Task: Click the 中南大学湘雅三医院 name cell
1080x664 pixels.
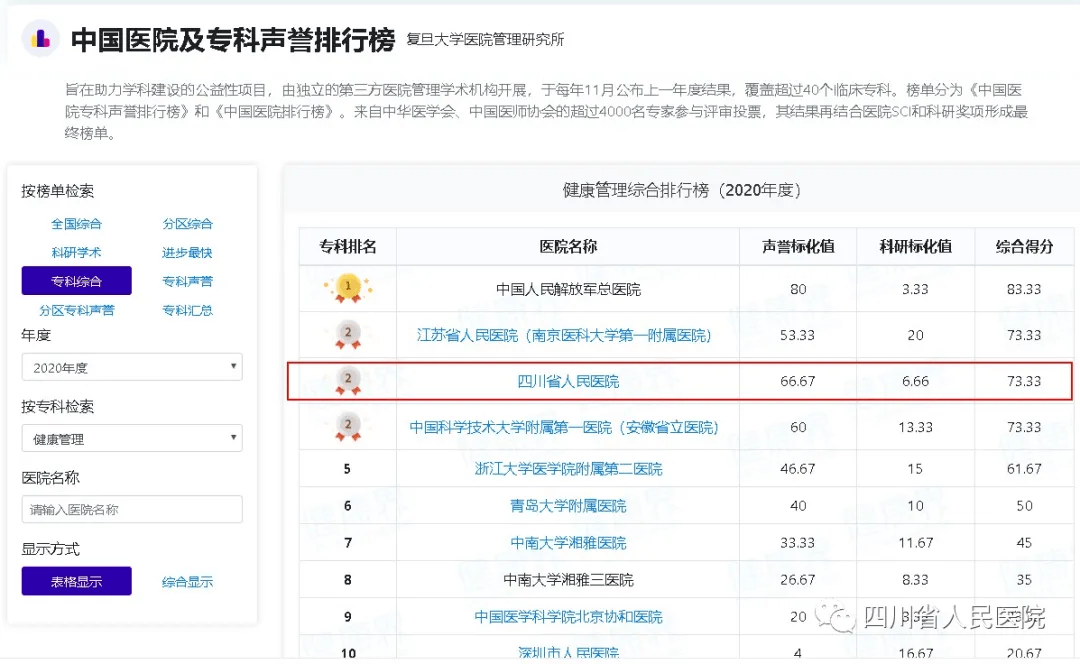Action: pyautogui.click(x=568, y=580)
